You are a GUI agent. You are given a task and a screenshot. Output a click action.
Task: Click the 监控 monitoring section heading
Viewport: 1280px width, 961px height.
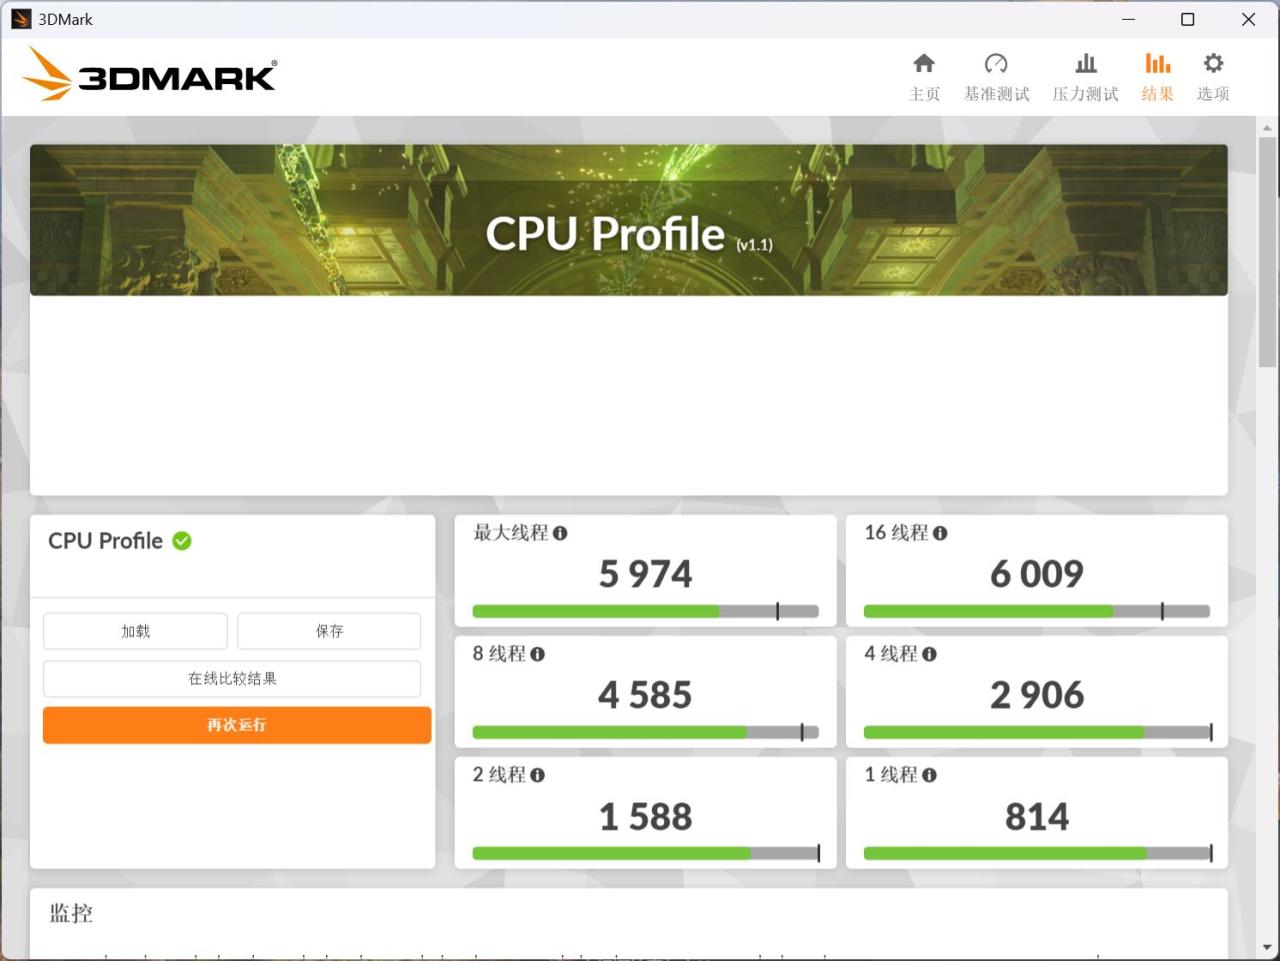coord(71,913)
